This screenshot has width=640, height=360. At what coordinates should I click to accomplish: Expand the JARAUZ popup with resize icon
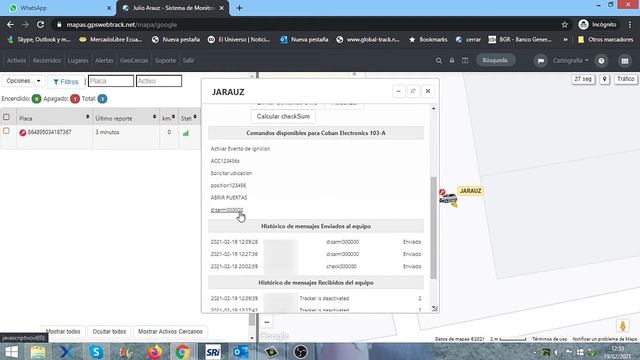[x=413, y=91]
